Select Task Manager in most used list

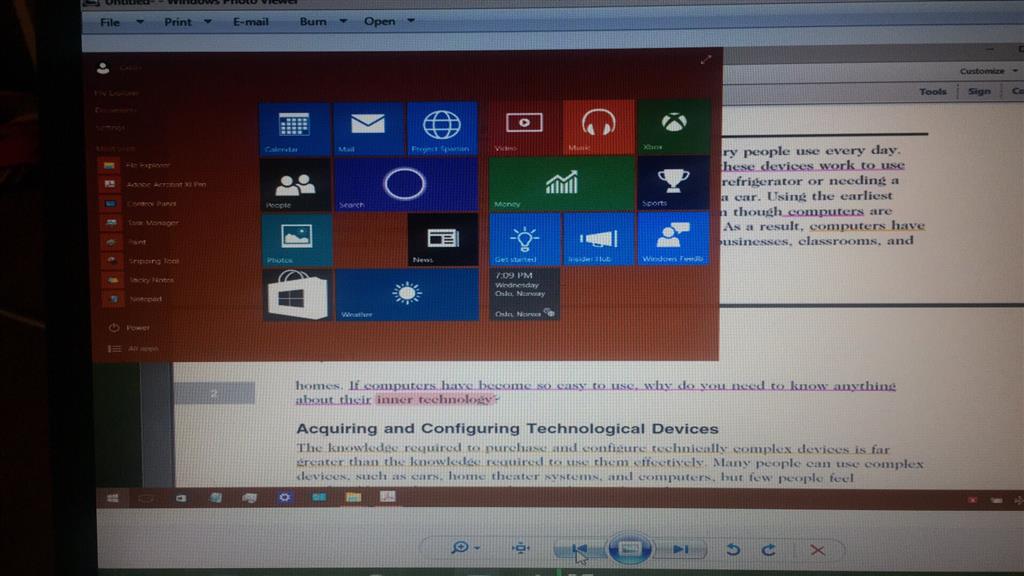pos(140,223)
